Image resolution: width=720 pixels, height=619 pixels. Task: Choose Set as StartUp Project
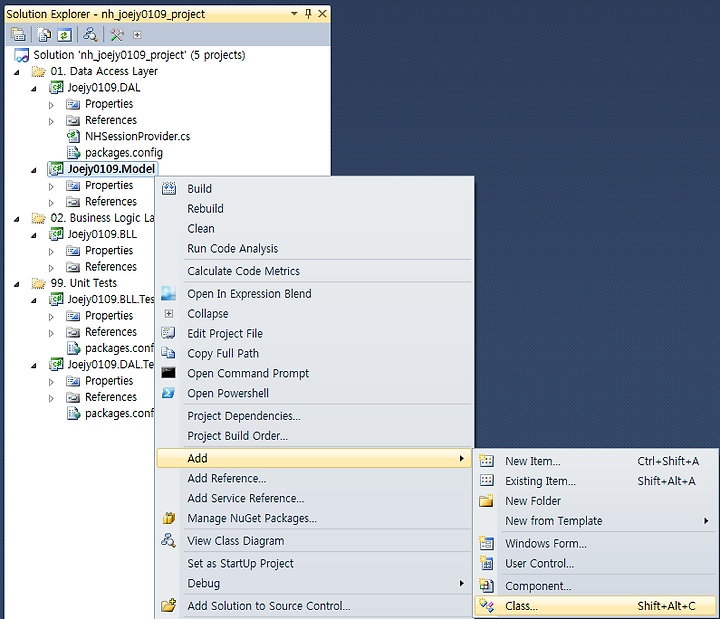pyautogui.click(x=315, y=563)
